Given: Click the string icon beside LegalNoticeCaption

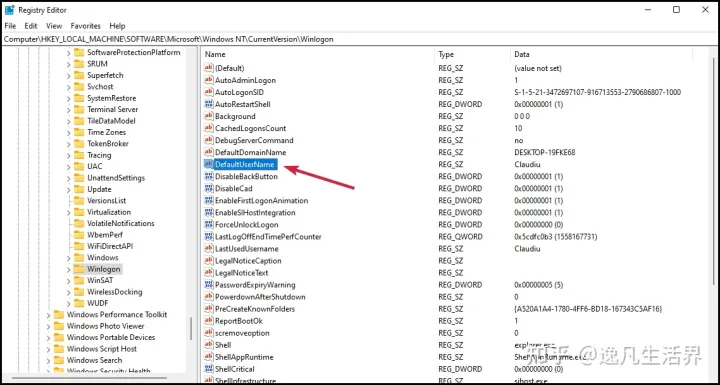Looking at the screenshot, I should click(209, 260).
